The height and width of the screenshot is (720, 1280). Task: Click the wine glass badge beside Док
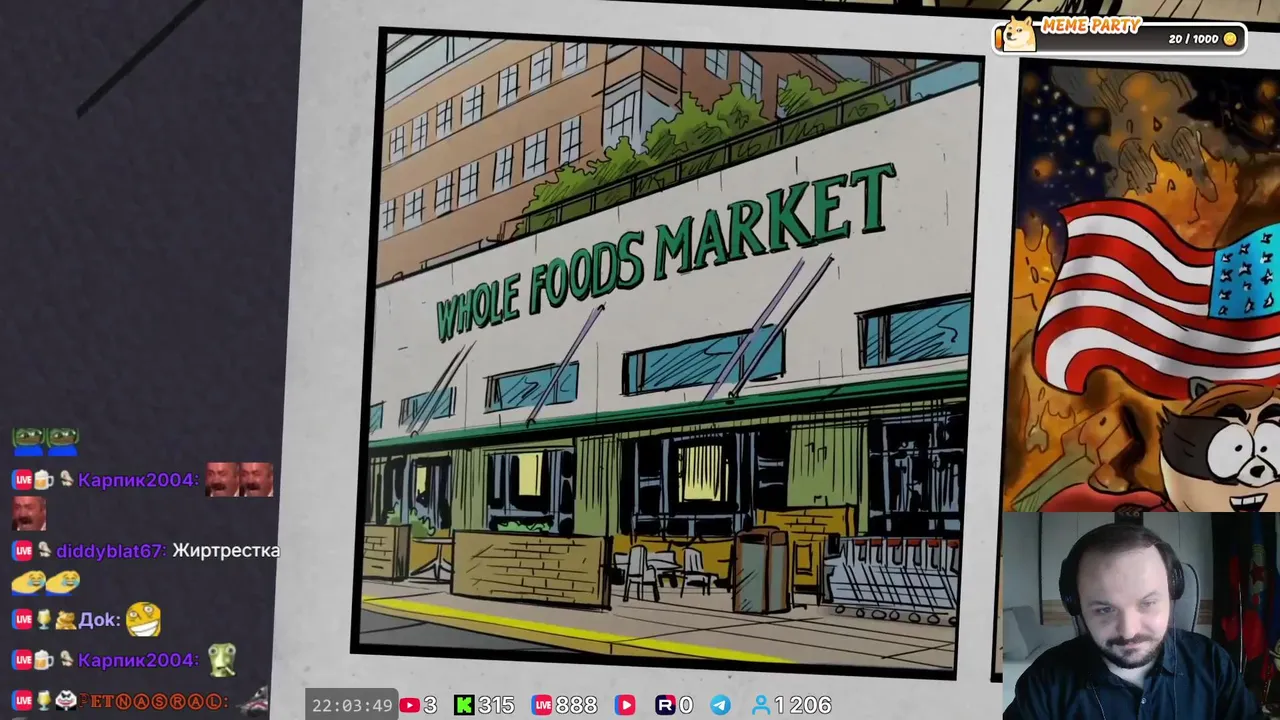coord(44,620)
